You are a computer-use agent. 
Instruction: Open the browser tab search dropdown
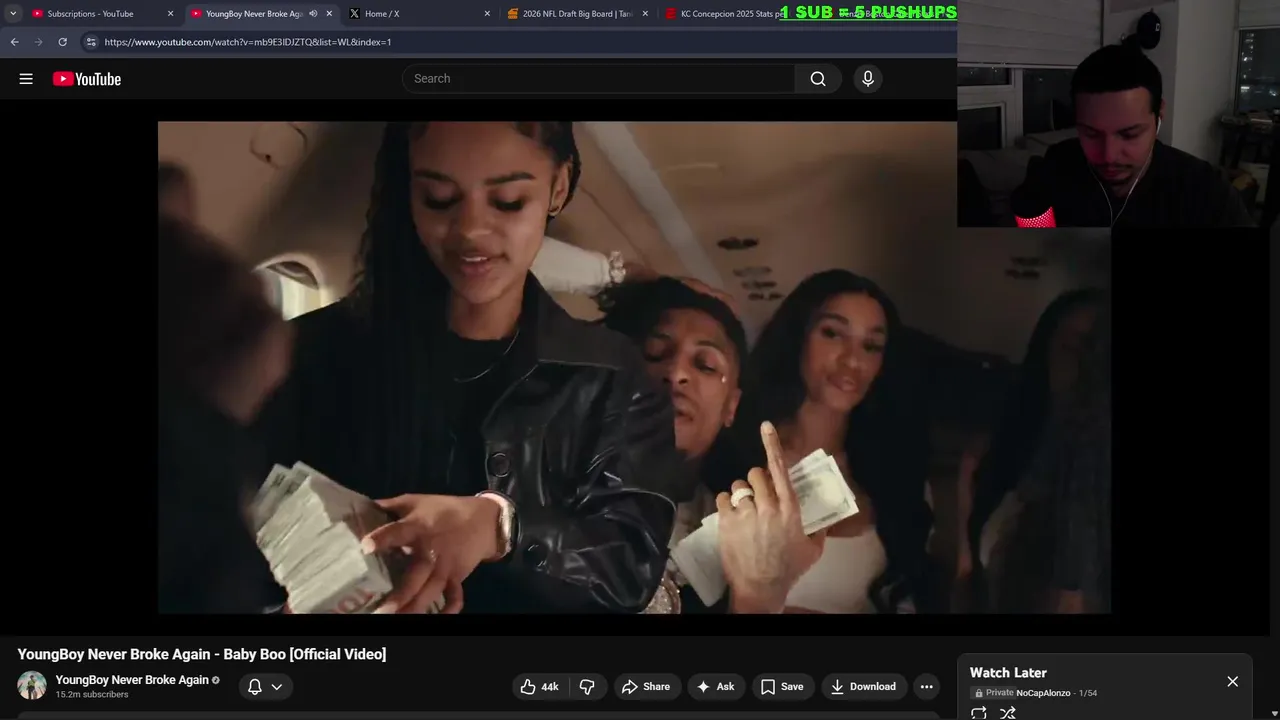(x=13, y=13)
